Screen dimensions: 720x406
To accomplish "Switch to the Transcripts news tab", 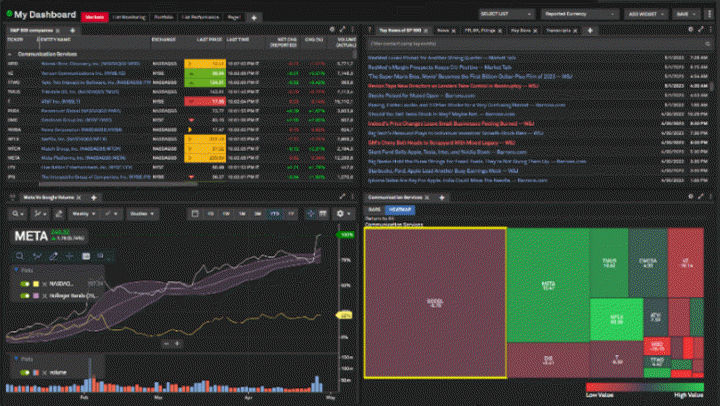I will coord(558,30).
